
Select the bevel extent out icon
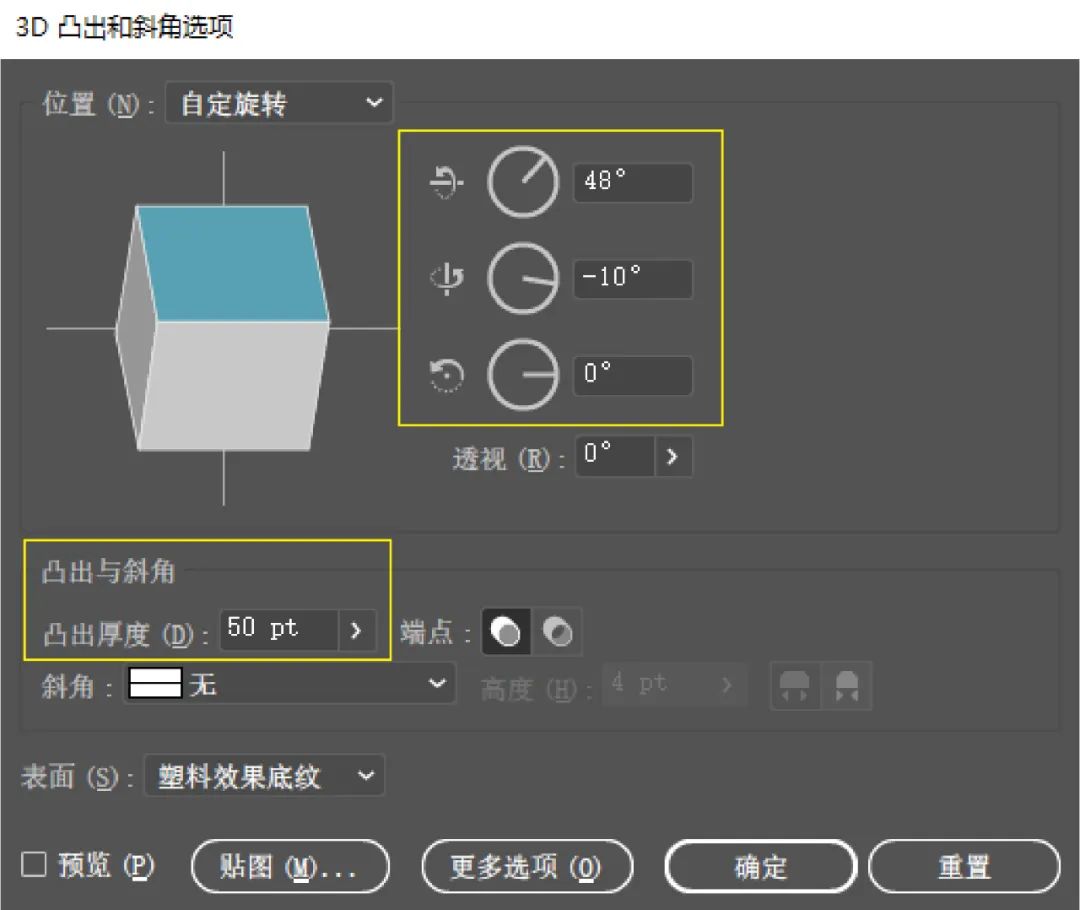pyautogui.click(x=794, y=685)
